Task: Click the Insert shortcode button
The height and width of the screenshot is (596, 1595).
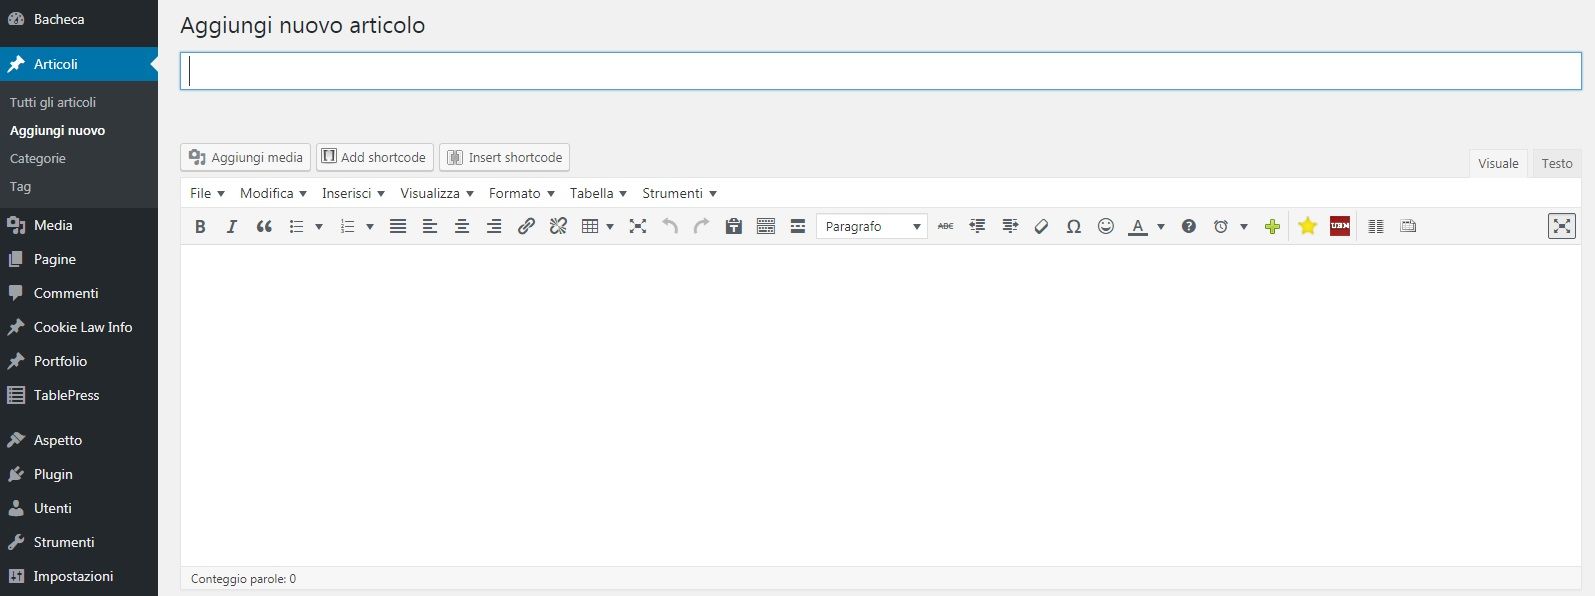Action: pos(505,157)
